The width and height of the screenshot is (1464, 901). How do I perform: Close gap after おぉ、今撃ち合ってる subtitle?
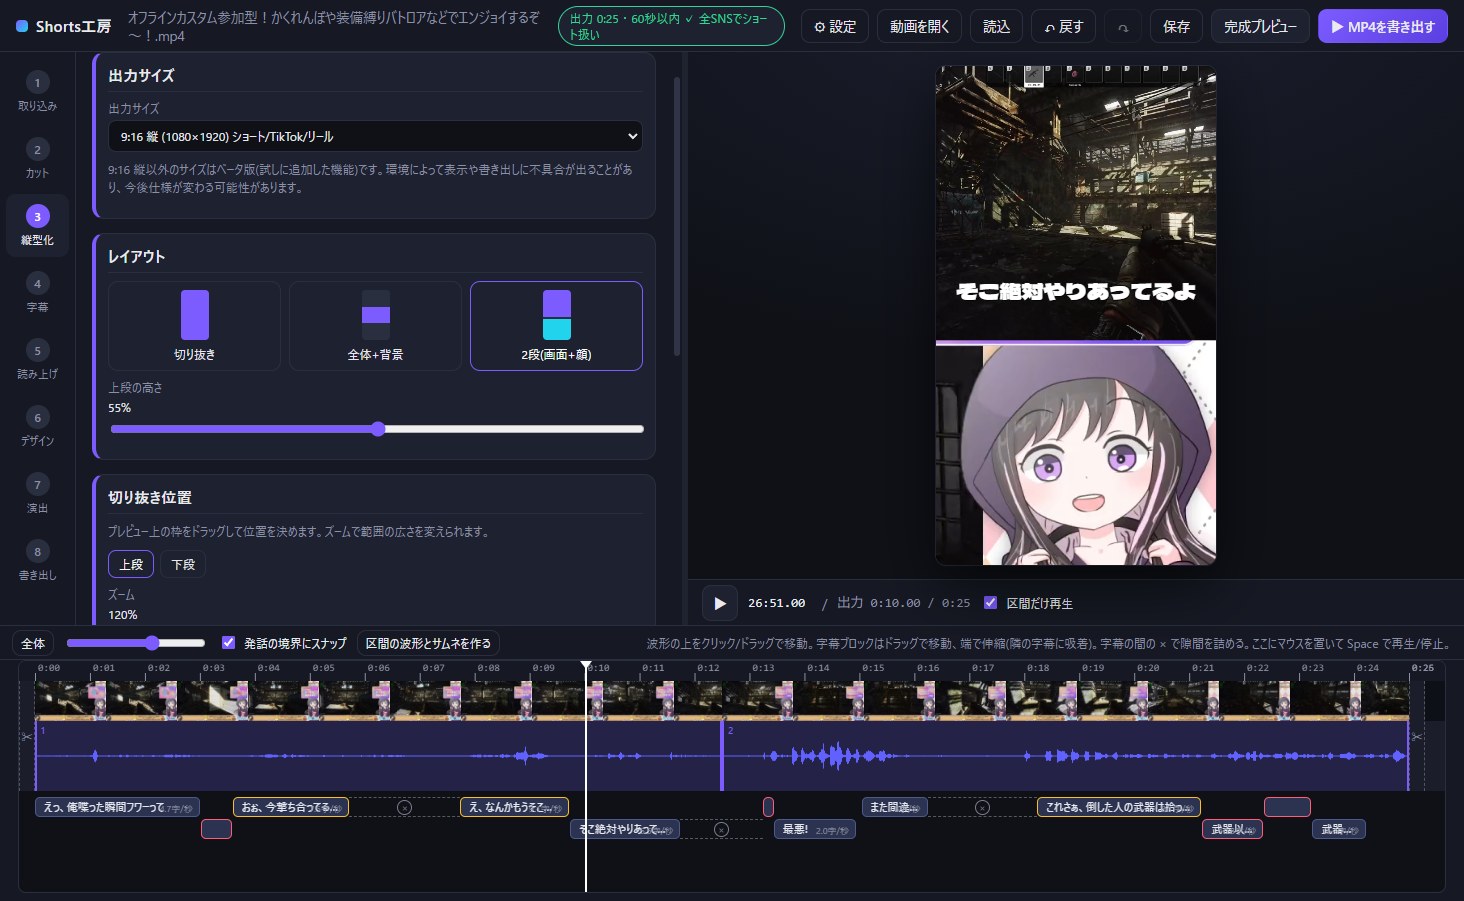click(404, 807)
